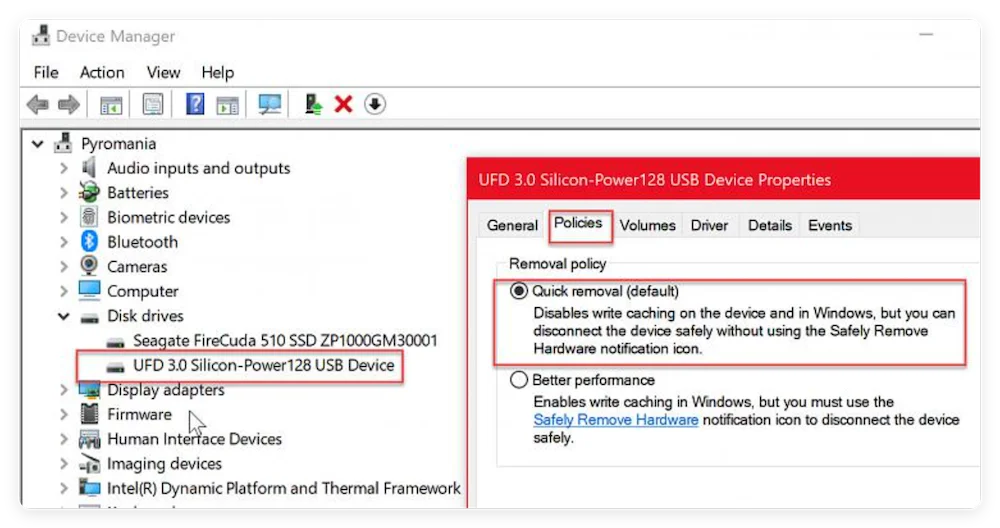
Task: Click the Device Manager title bar icon
Action: tap(41, 36)
